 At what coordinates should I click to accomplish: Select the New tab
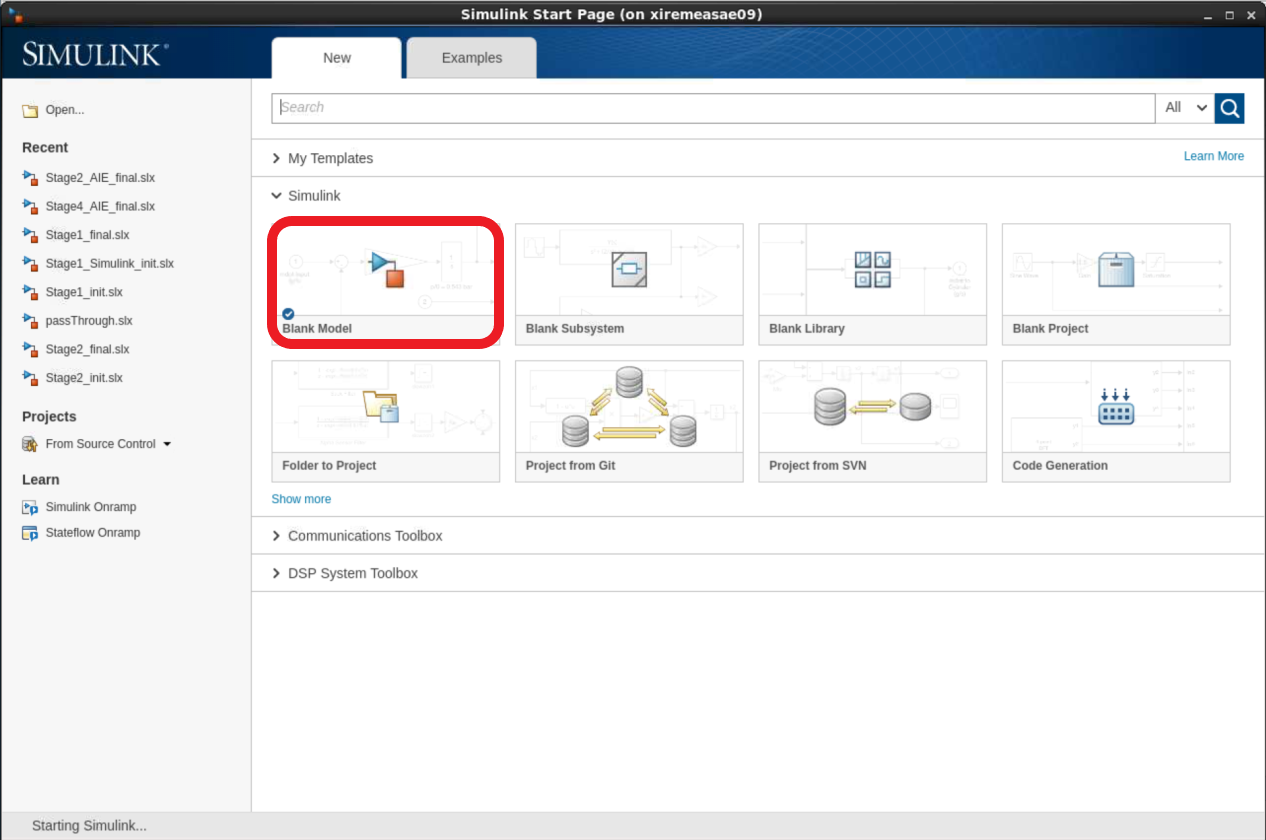point(336,58)
